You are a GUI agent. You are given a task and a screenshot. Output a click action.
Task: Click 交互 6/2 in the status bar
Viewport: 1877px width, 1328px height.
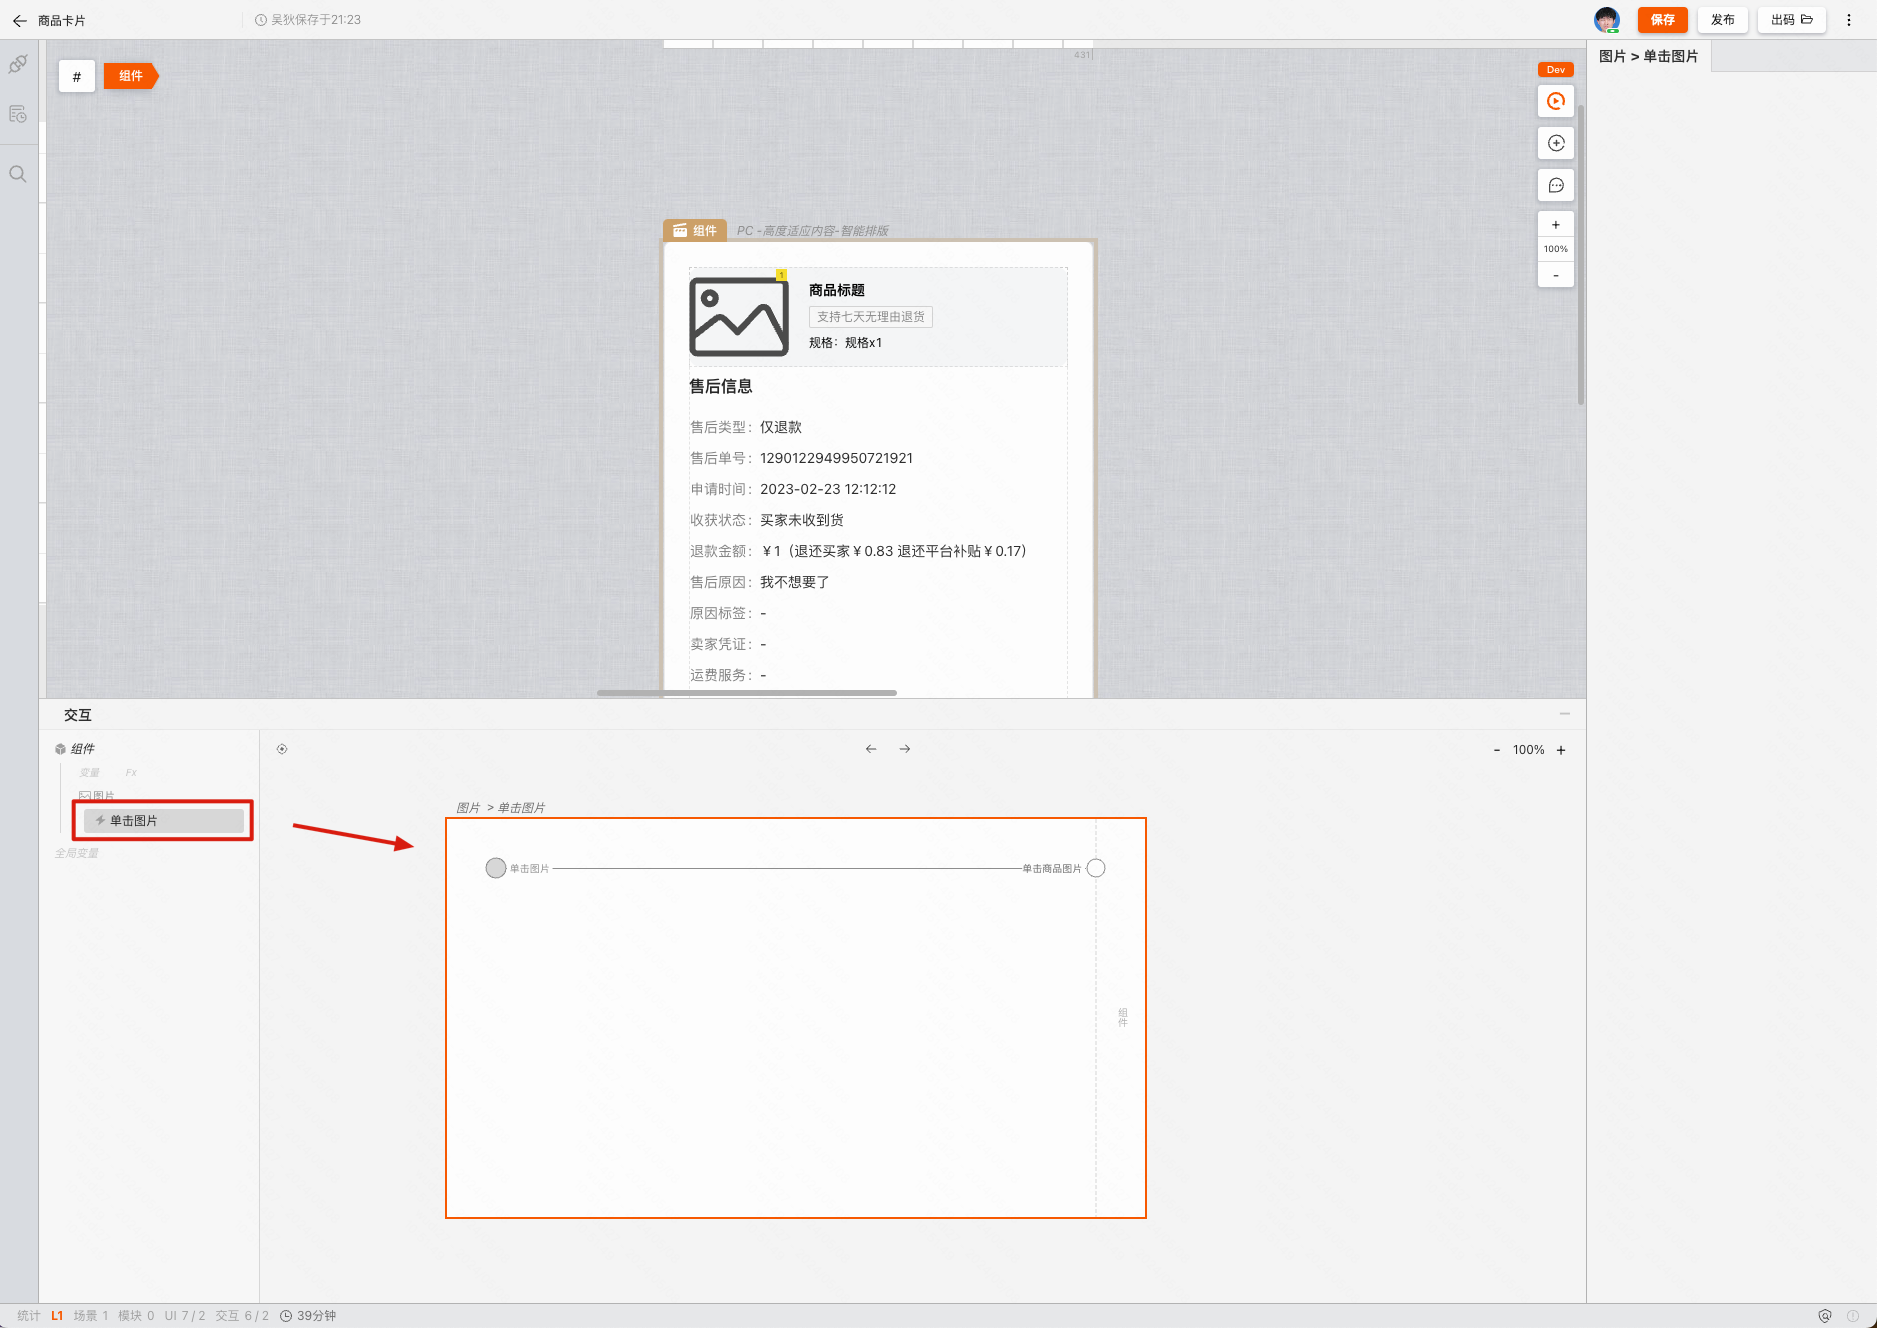coord(242,1316)
